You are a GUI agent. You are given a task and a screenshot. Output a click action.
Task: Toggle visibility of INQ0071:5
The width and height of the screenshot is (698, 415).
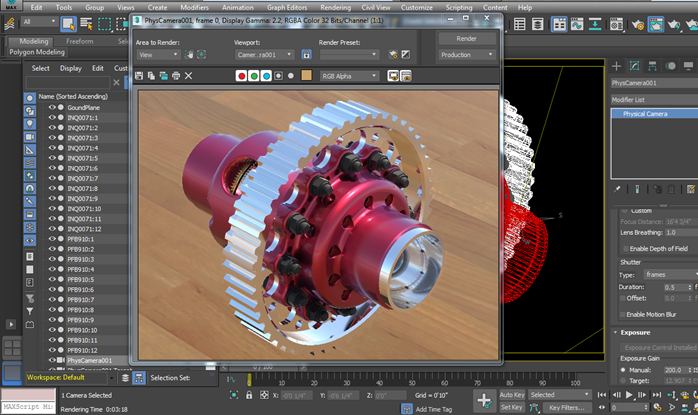coord(52,158)
